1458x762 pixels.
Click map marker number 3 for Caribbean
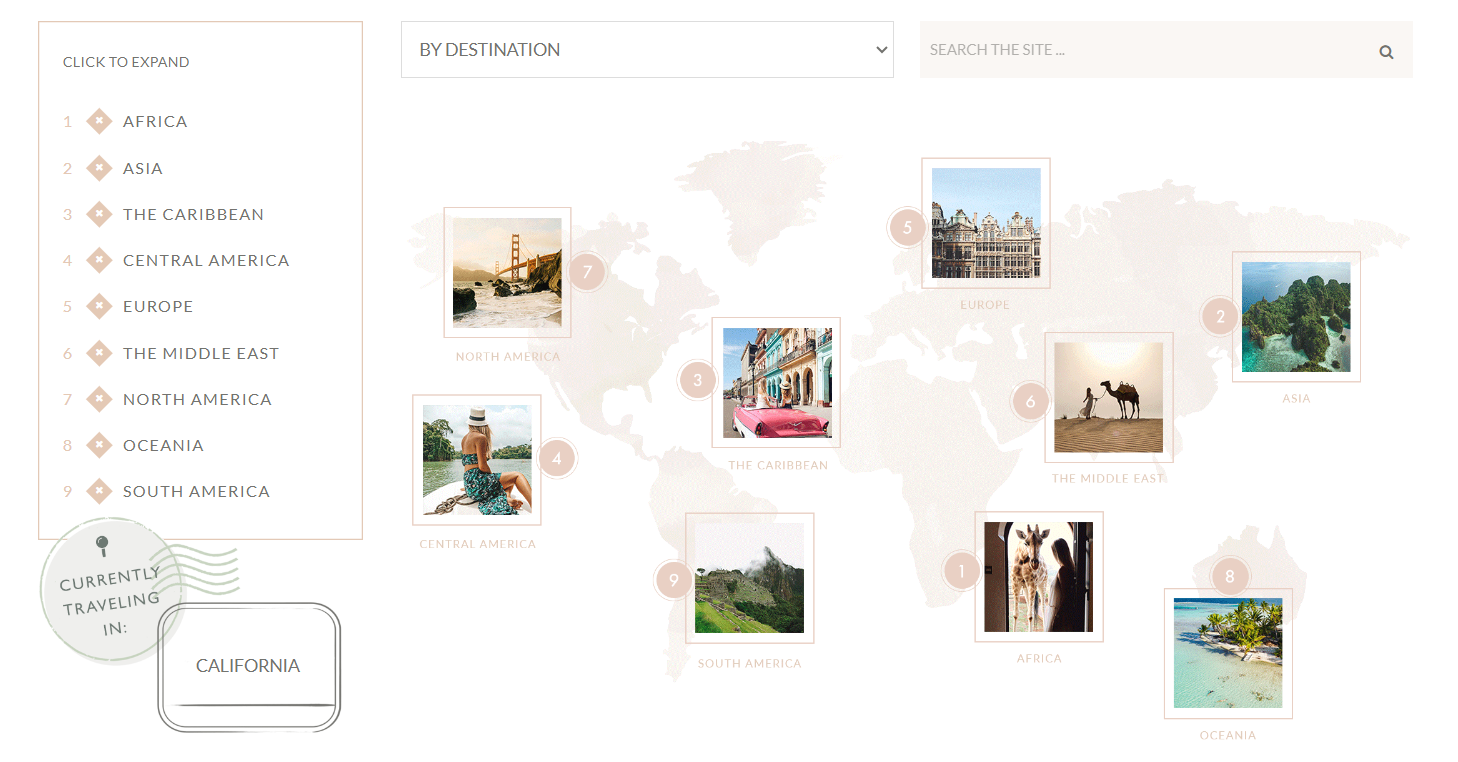point(697,380)
